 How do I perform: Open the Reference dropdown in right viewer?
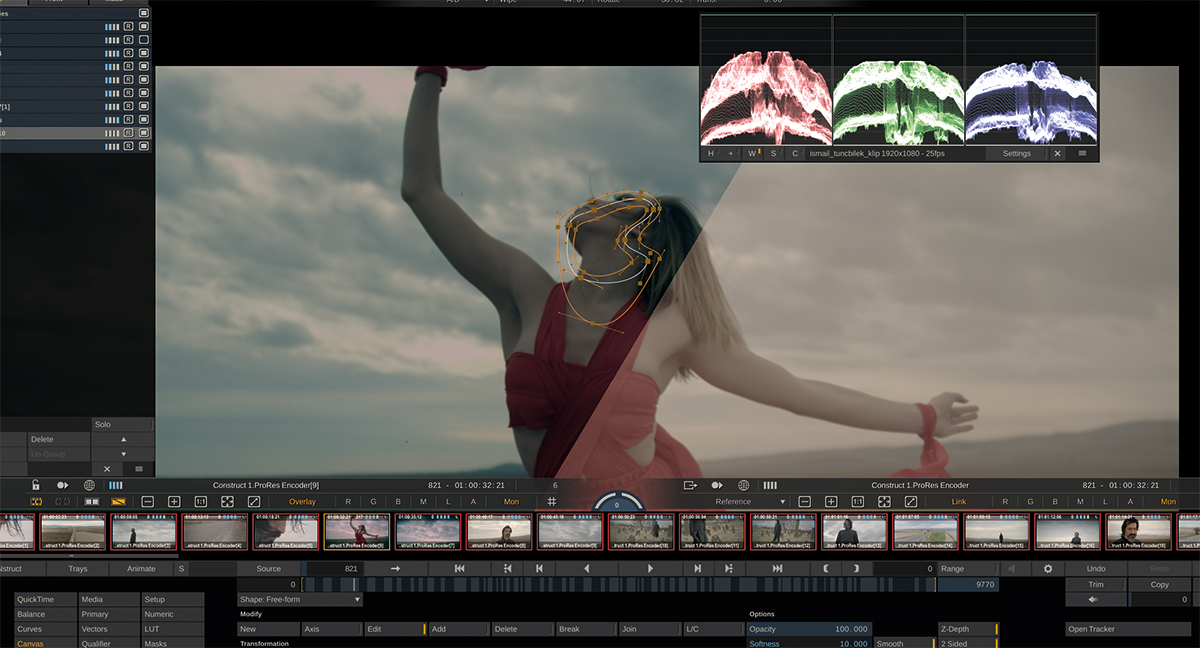tap(748, 501)
